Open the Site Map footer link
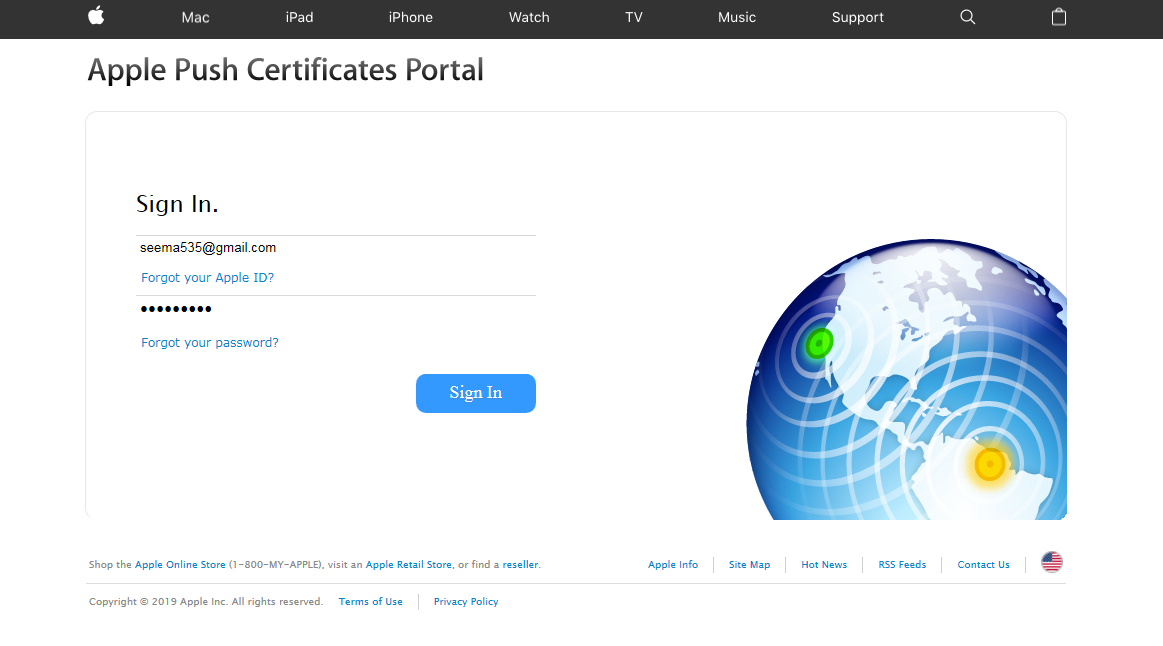This screenshot has width=1163, height=646. [x=749, y=564]
